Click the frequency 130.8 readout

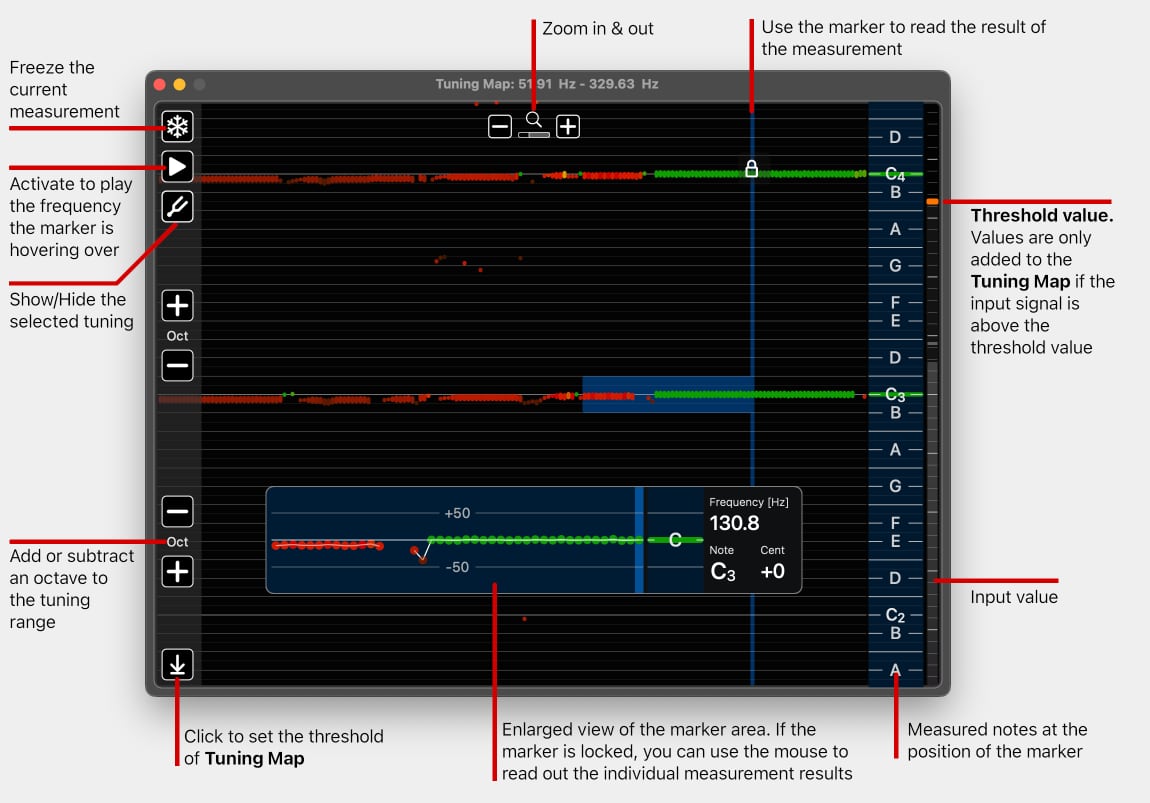click(x=734, y=523)
